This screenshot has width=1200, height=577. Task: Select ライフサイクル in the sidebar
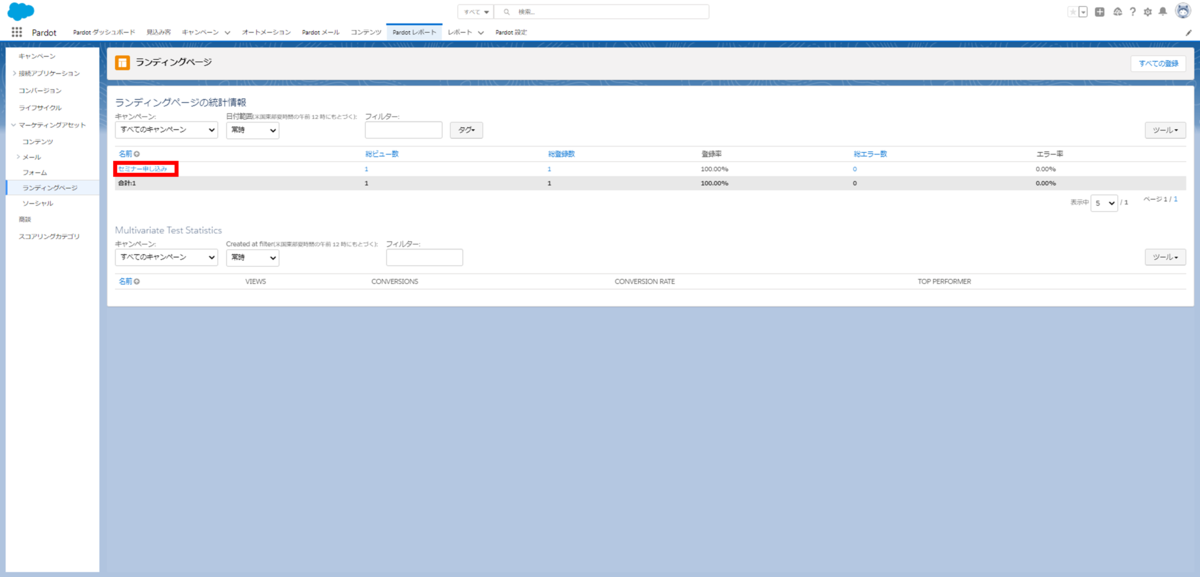[x=40, y=107]
